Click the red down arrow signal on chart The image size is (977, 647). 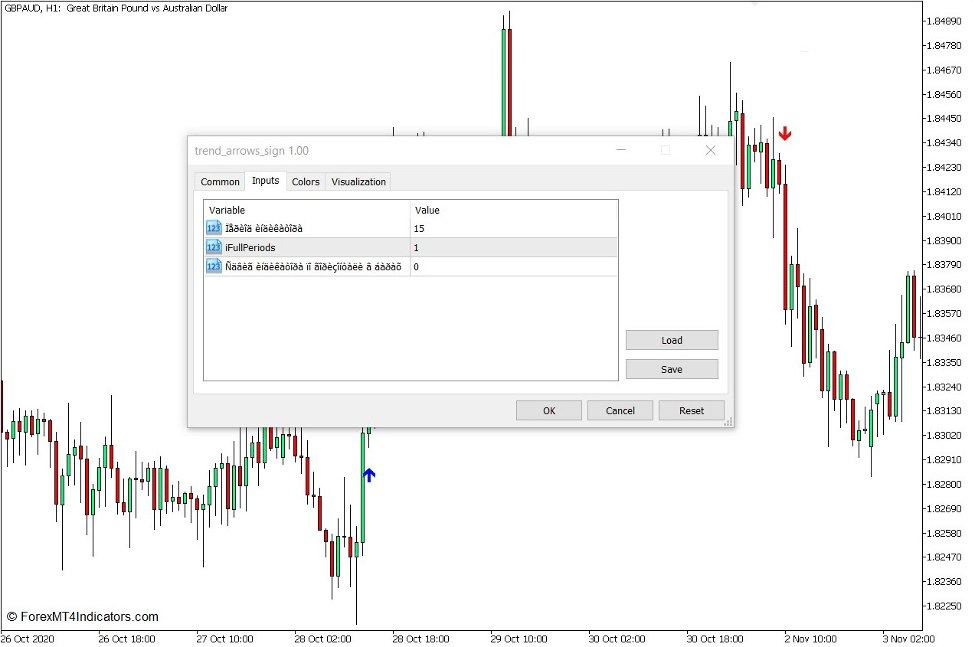point(785,133)
